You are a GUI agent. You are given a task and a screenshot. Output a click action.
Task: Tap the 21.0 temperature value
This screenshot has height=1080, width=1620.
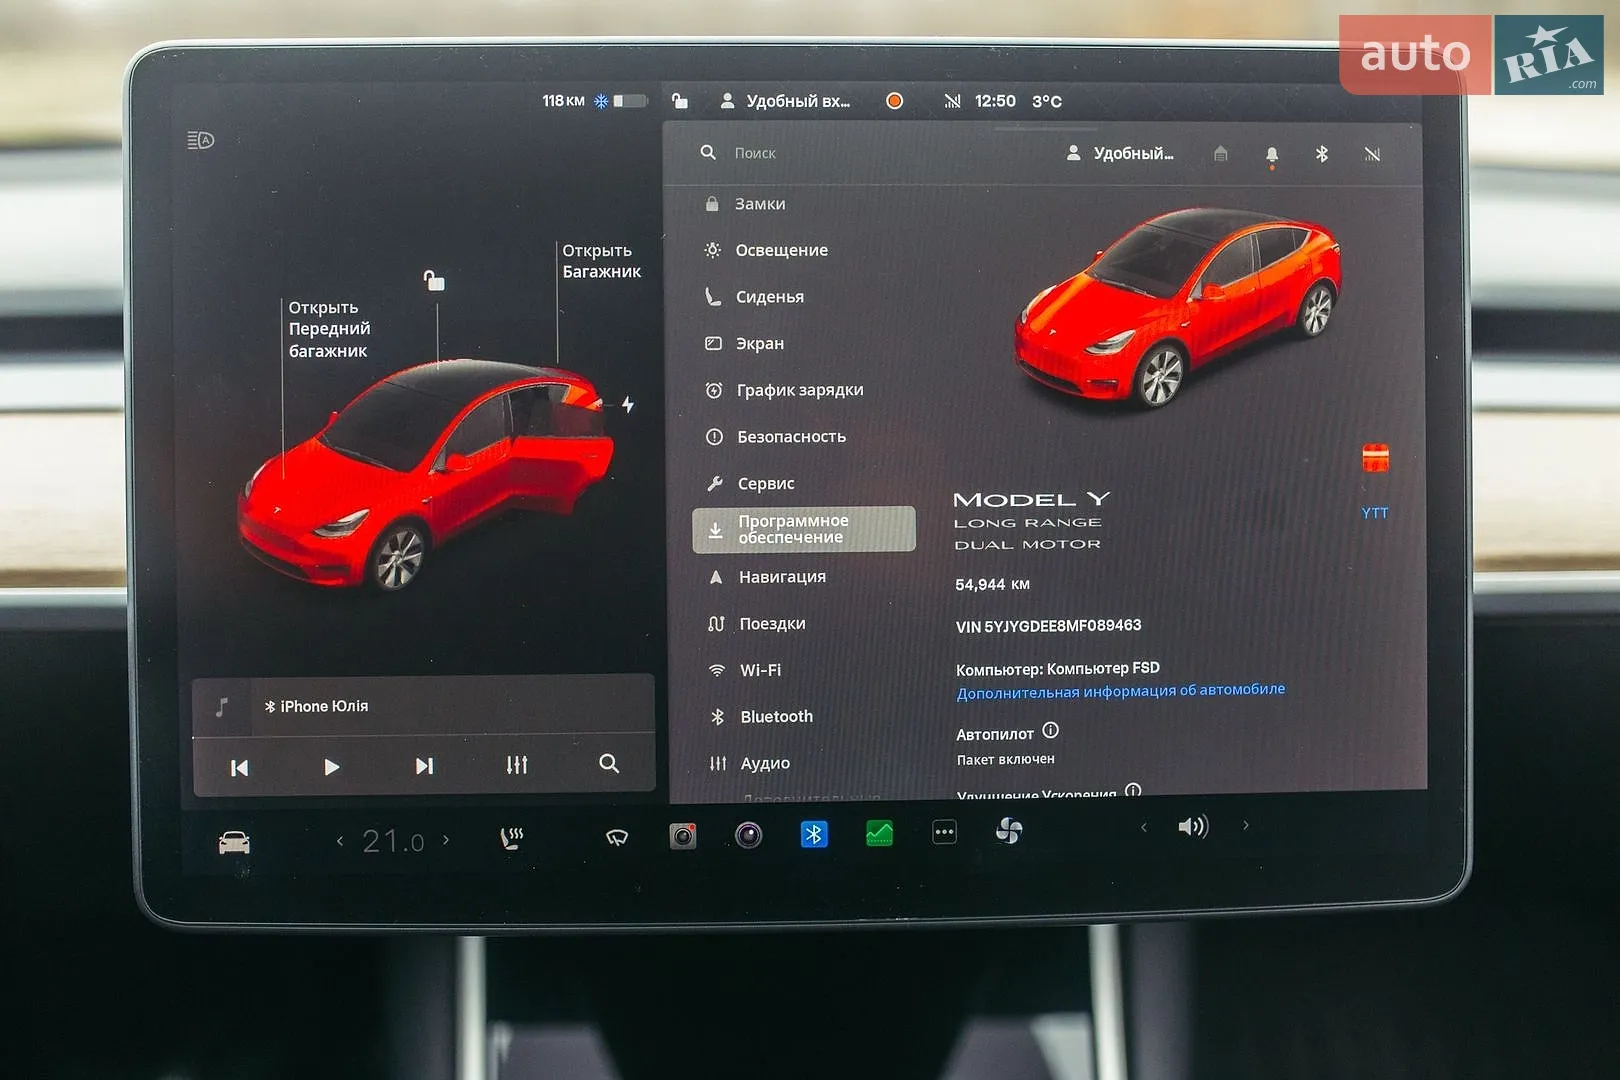click(393, 841)
